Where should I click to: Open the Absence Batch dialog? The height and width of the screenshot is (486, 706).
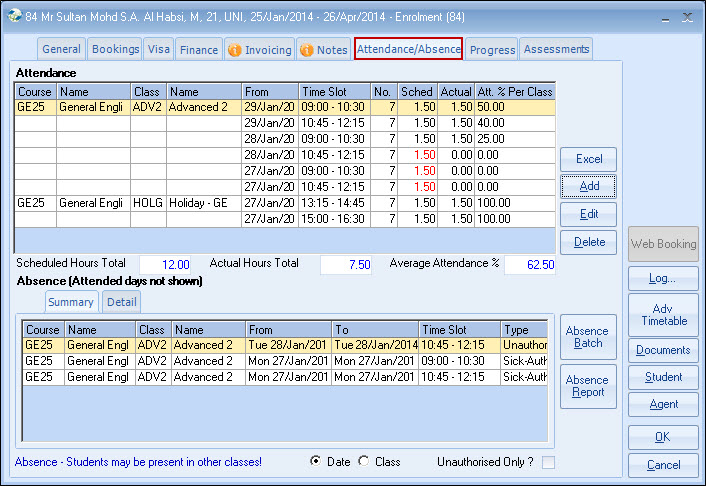[586, 337]
